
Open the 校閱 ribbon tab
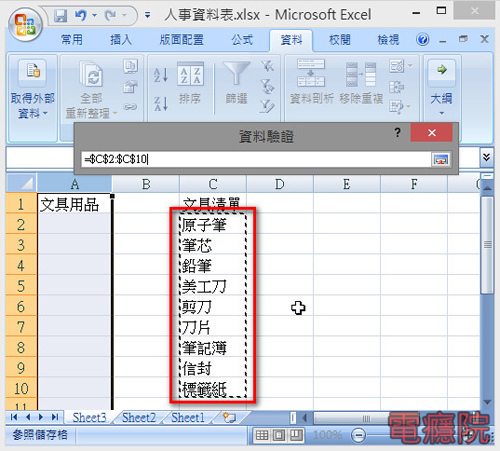(339, 40)
